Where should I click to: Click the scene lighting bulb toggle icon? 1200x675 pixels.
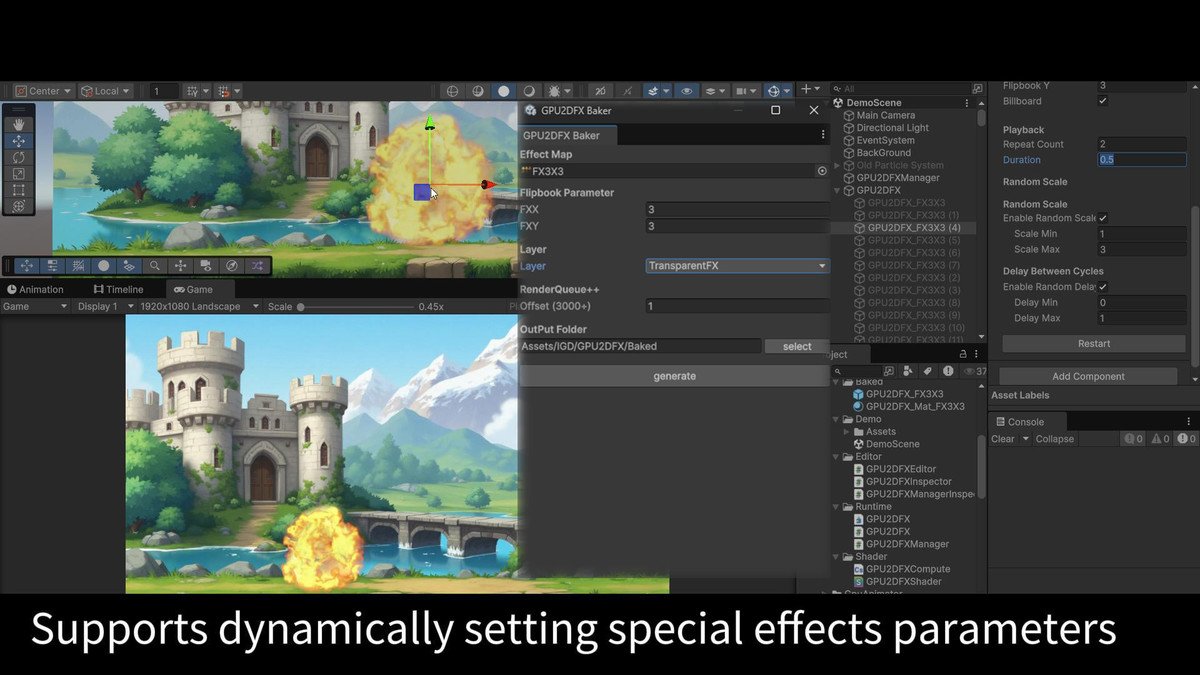tap(504, 90)
